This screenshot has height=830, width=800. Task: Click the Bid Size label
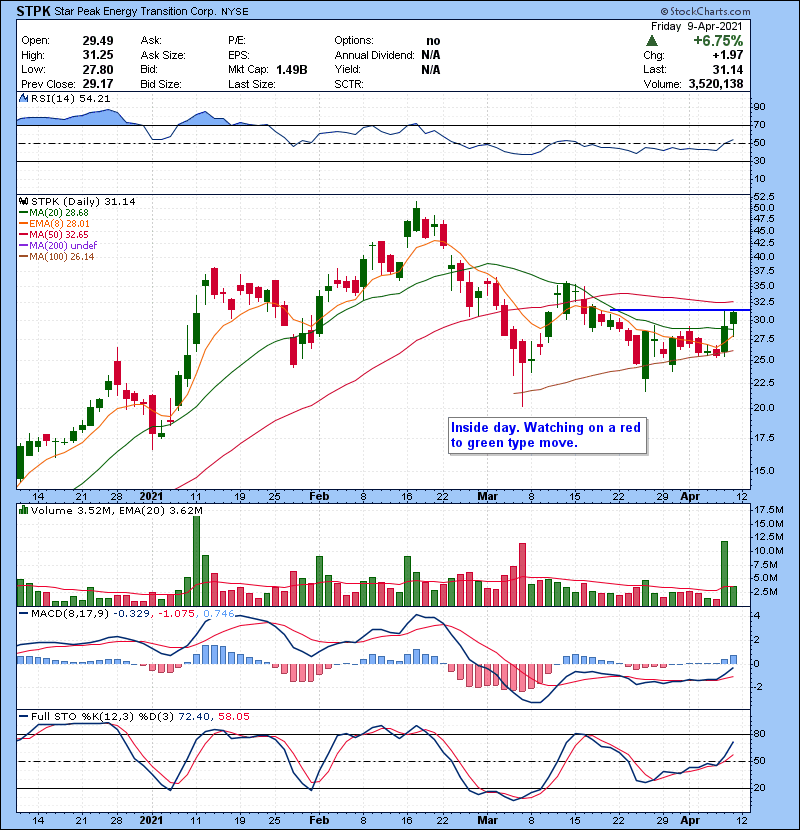pos(161,84)
